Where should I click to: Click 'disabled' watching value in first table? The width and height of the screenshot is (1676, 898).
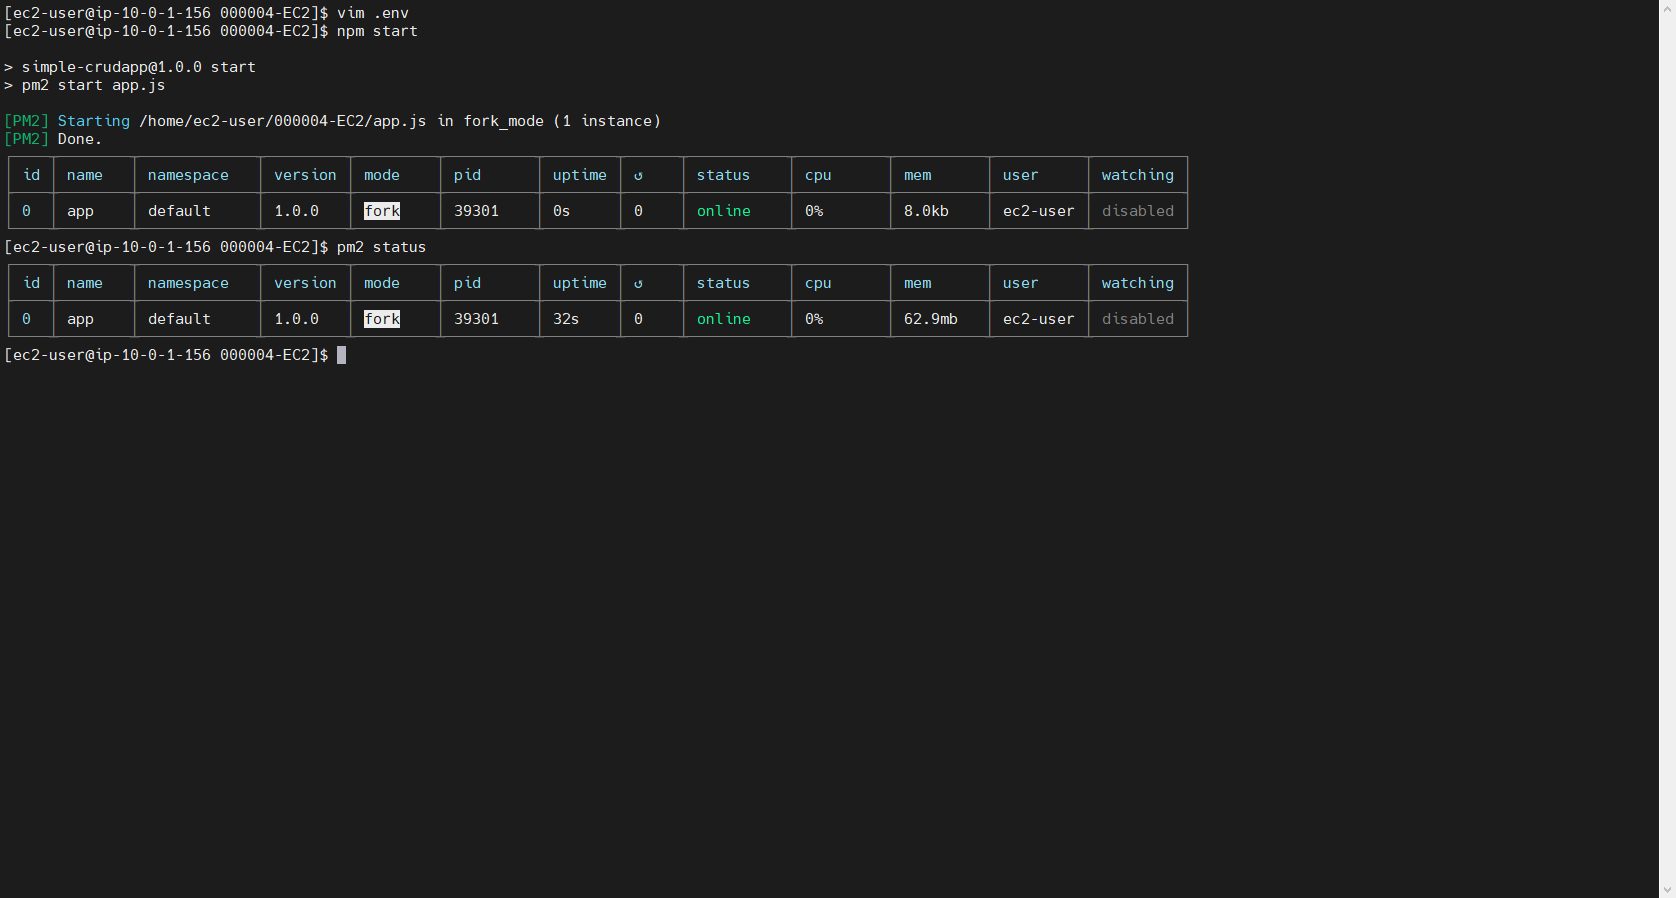1137,211
